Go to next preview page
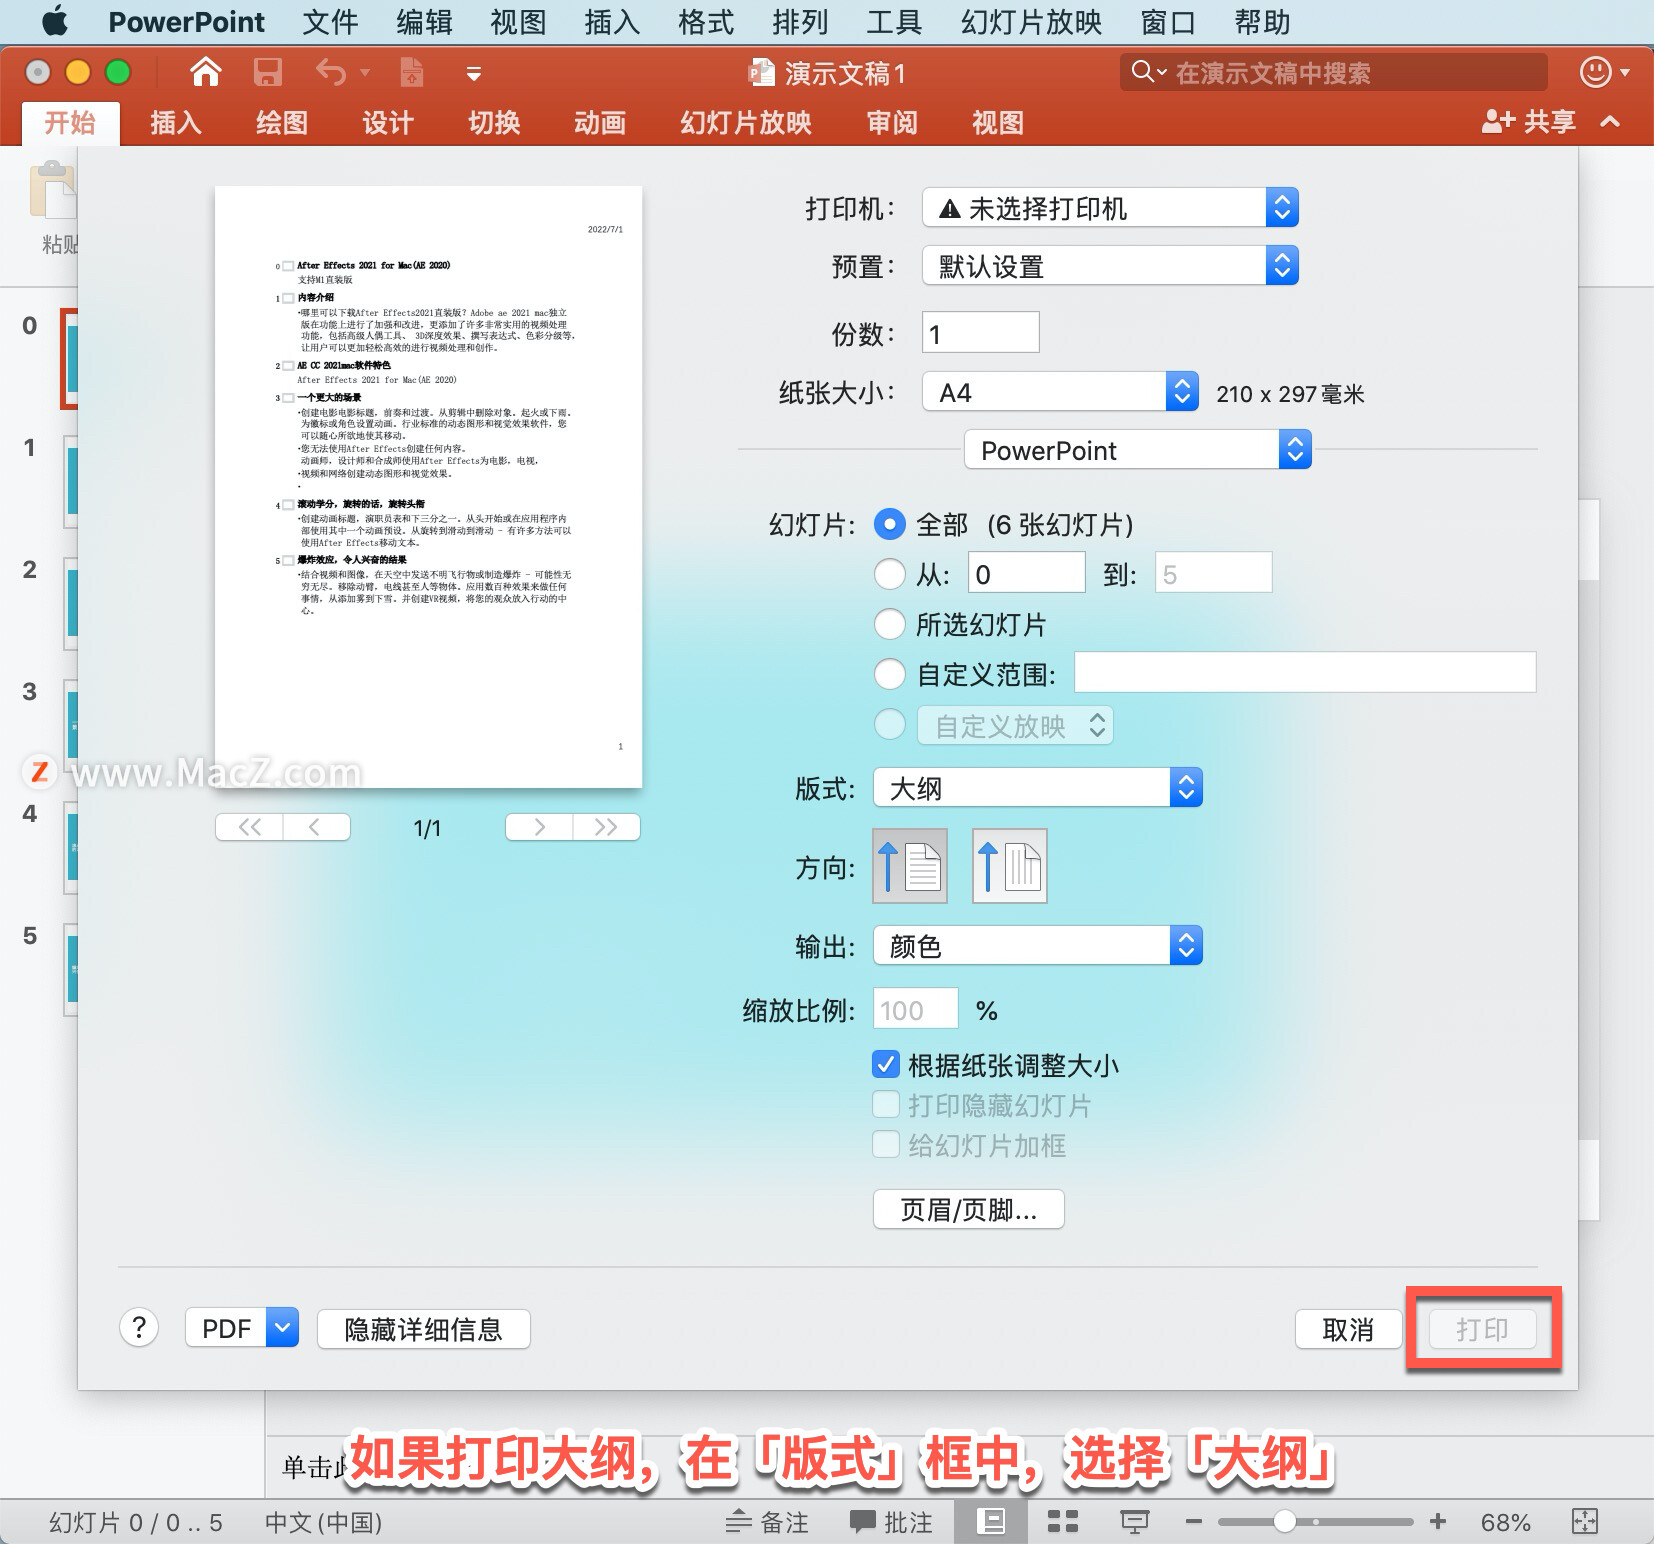The height and width of the screenshot is (1544, 1654). [x=539, y=827]
